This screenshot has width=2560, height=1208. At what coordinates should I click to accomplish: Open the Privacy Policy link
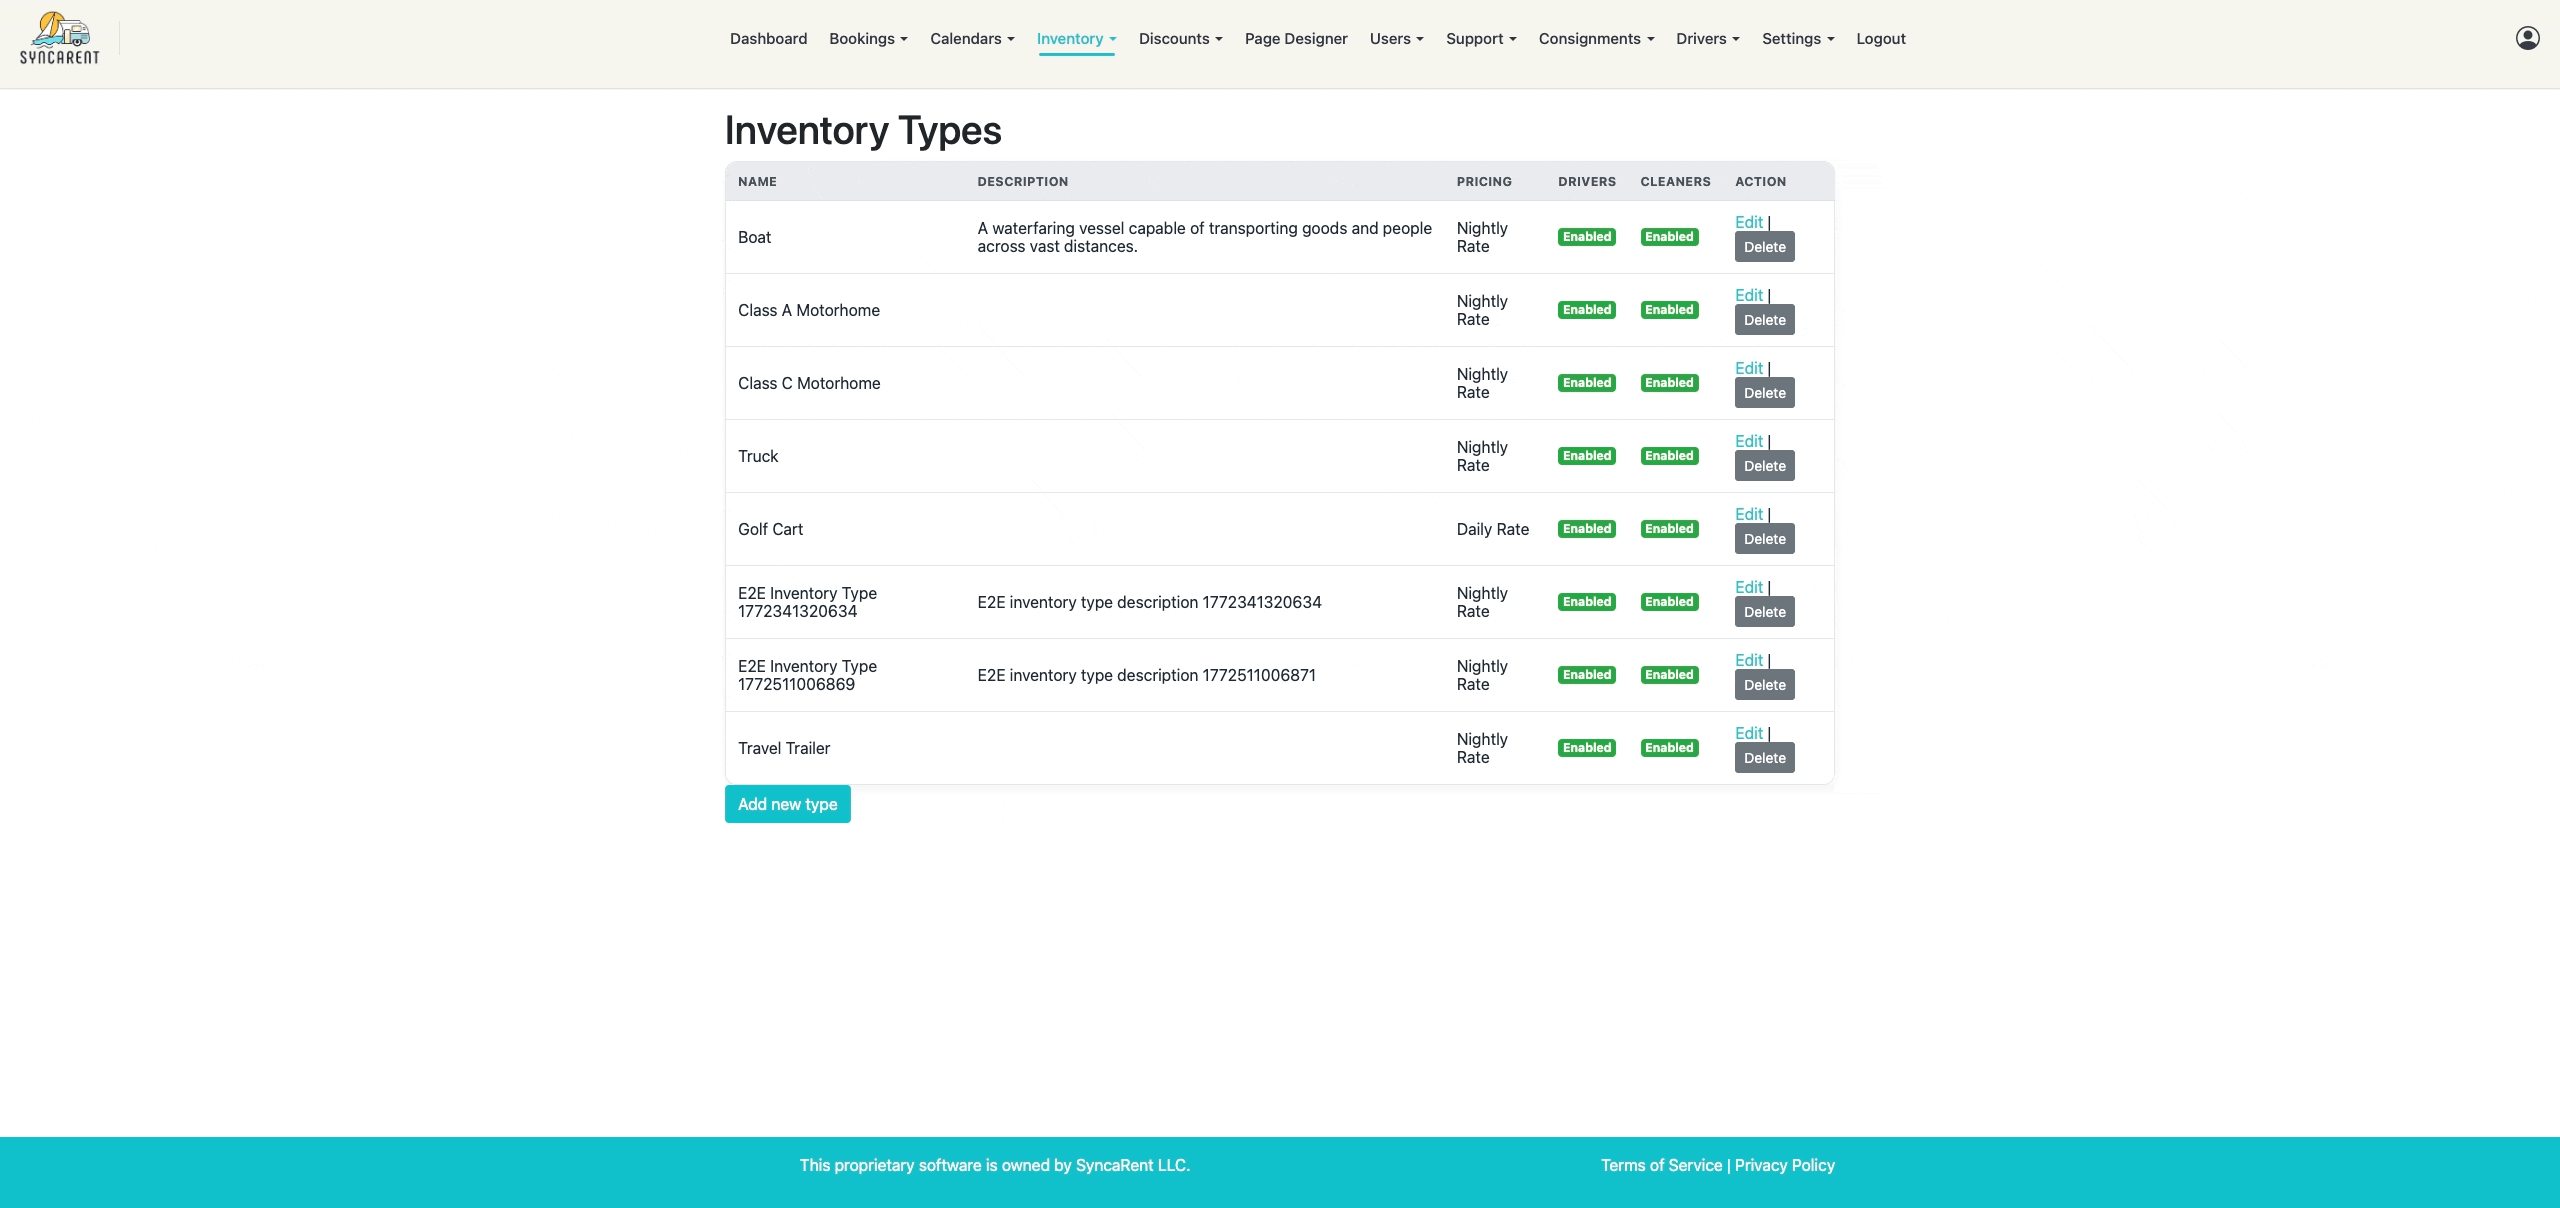pyautogui.click(x=1784, y=1165)
